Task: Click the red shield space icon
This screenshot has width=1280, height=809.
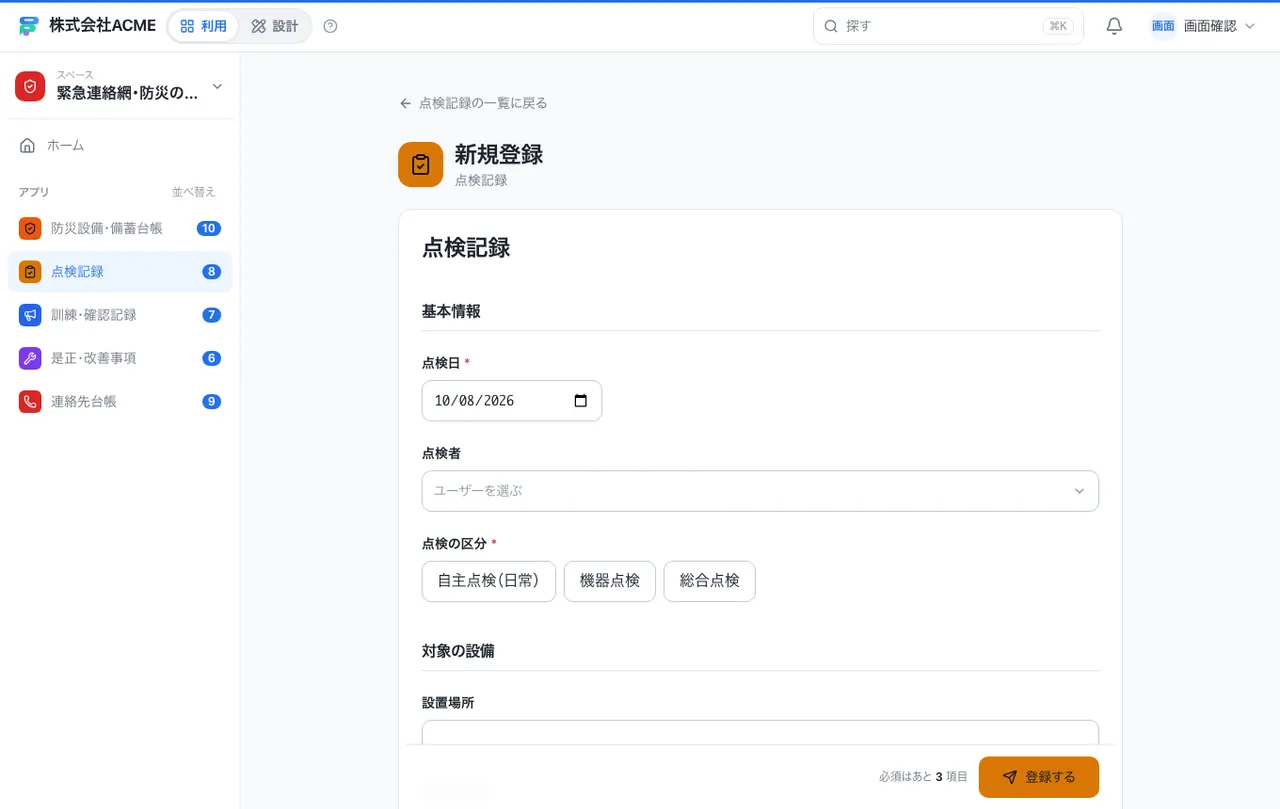Action: pyautogui.click(x=30, y=86)
